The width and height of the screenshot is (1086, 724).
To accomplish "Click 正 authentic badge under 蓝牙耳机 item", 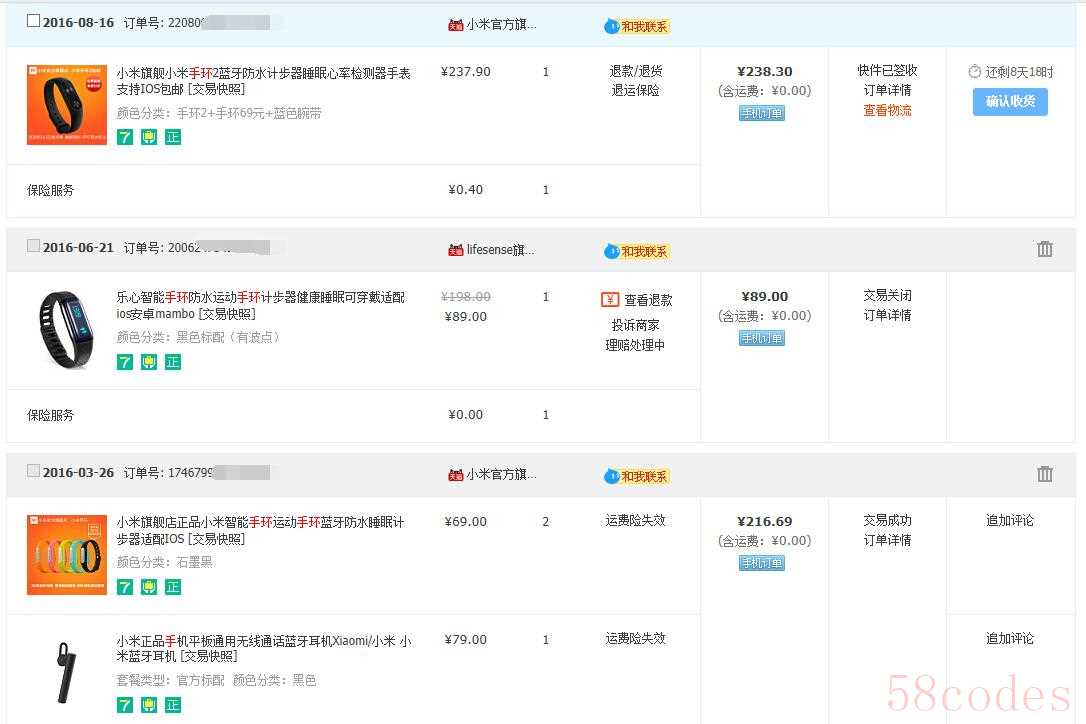I will tap(173, 705).
